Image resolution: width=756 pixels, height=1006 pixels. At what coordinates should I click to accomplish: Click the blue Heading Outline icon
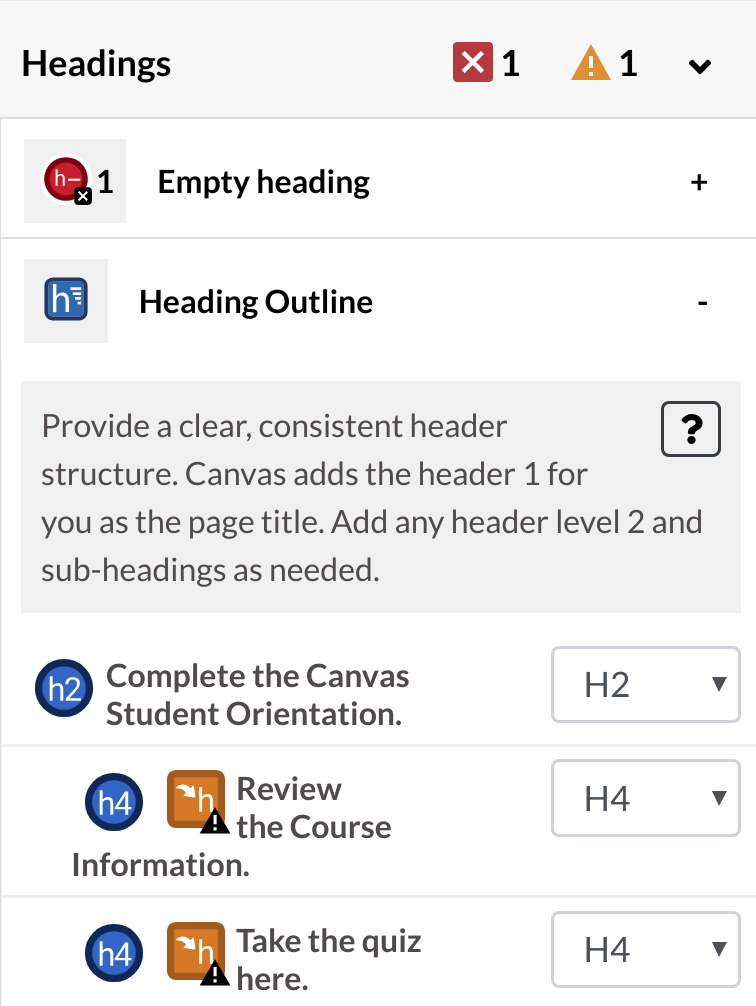[66, 299]
